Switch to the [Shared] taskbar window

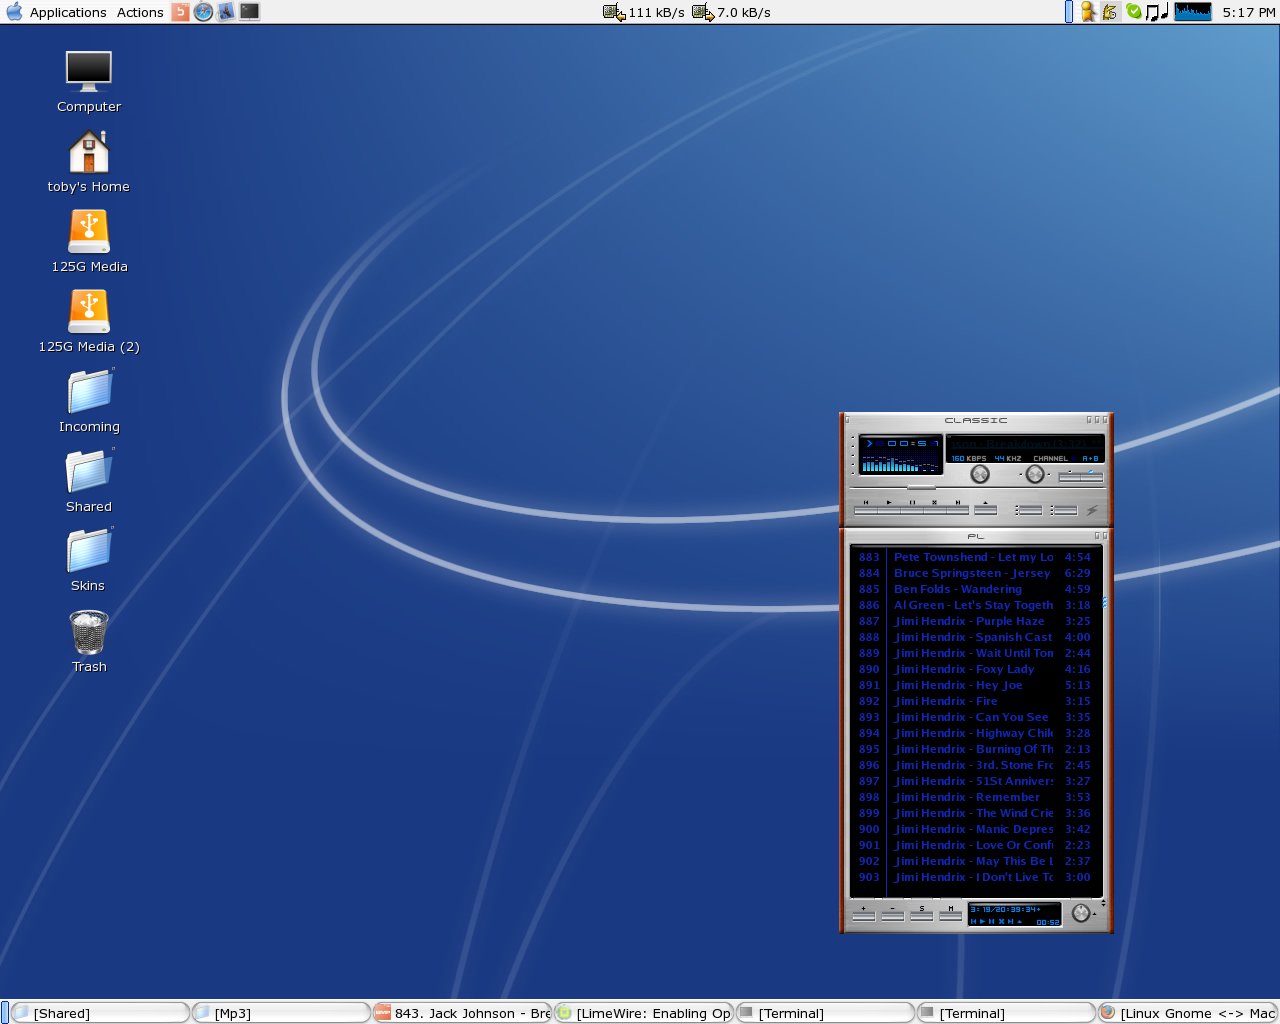coord(100,1013)
